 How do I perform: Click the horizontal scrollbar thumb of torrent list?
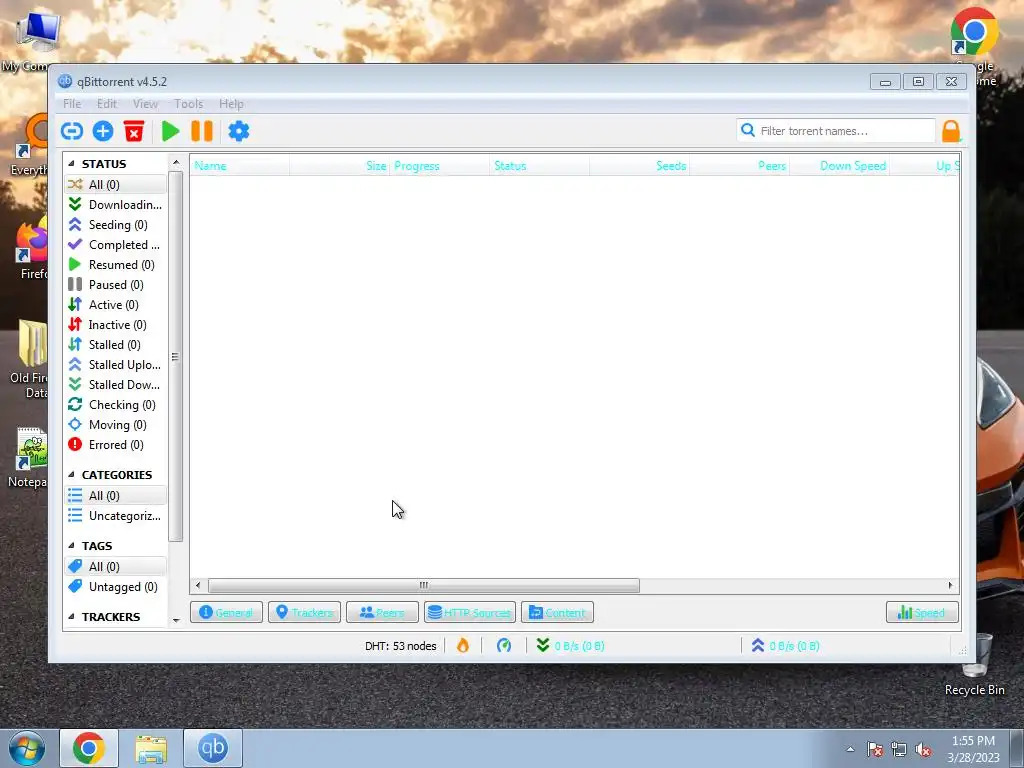423,585
